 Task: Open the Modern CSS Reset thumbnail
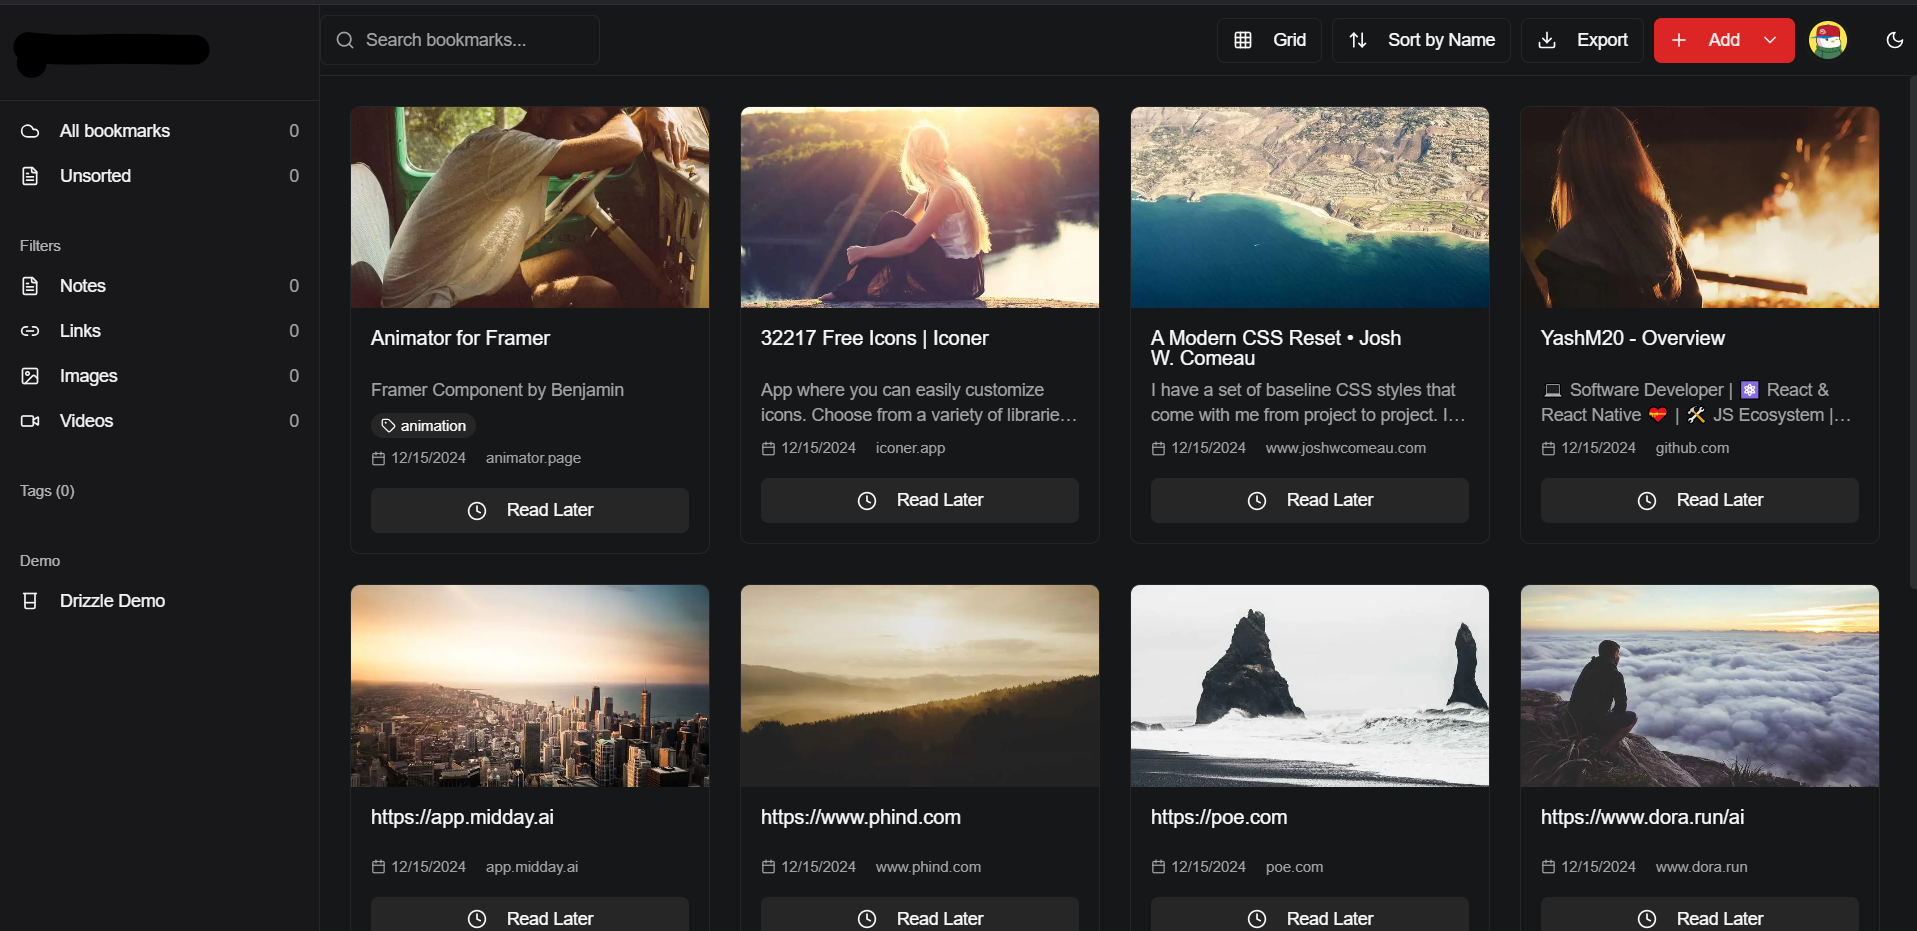(x=1310, y=208)
